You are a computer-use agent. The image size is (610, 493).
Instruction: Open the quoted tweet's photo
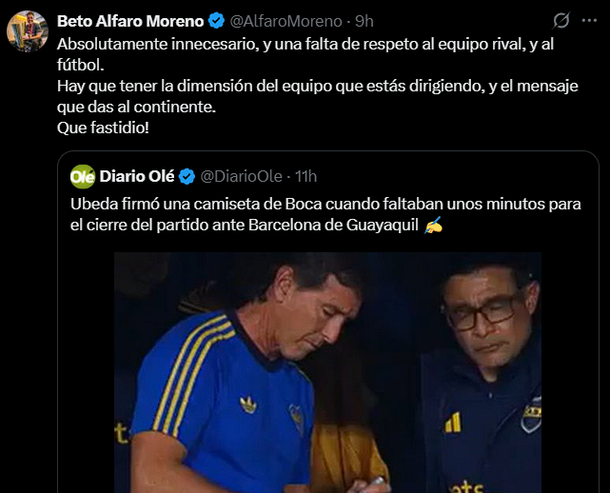pos(328,372)
